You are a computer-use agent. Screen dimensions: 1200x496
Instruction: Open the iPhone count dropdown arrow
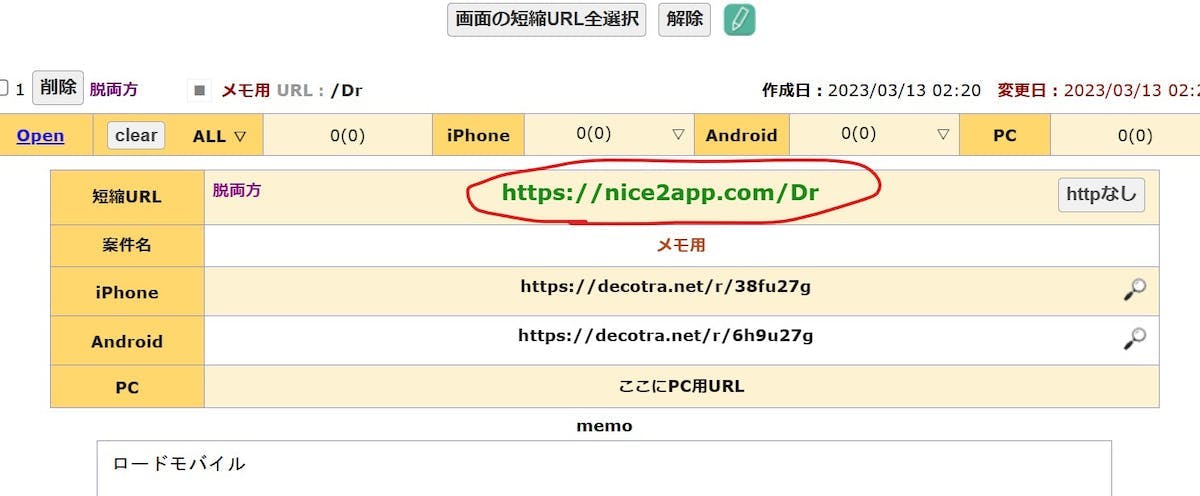[x=678, y=134]
